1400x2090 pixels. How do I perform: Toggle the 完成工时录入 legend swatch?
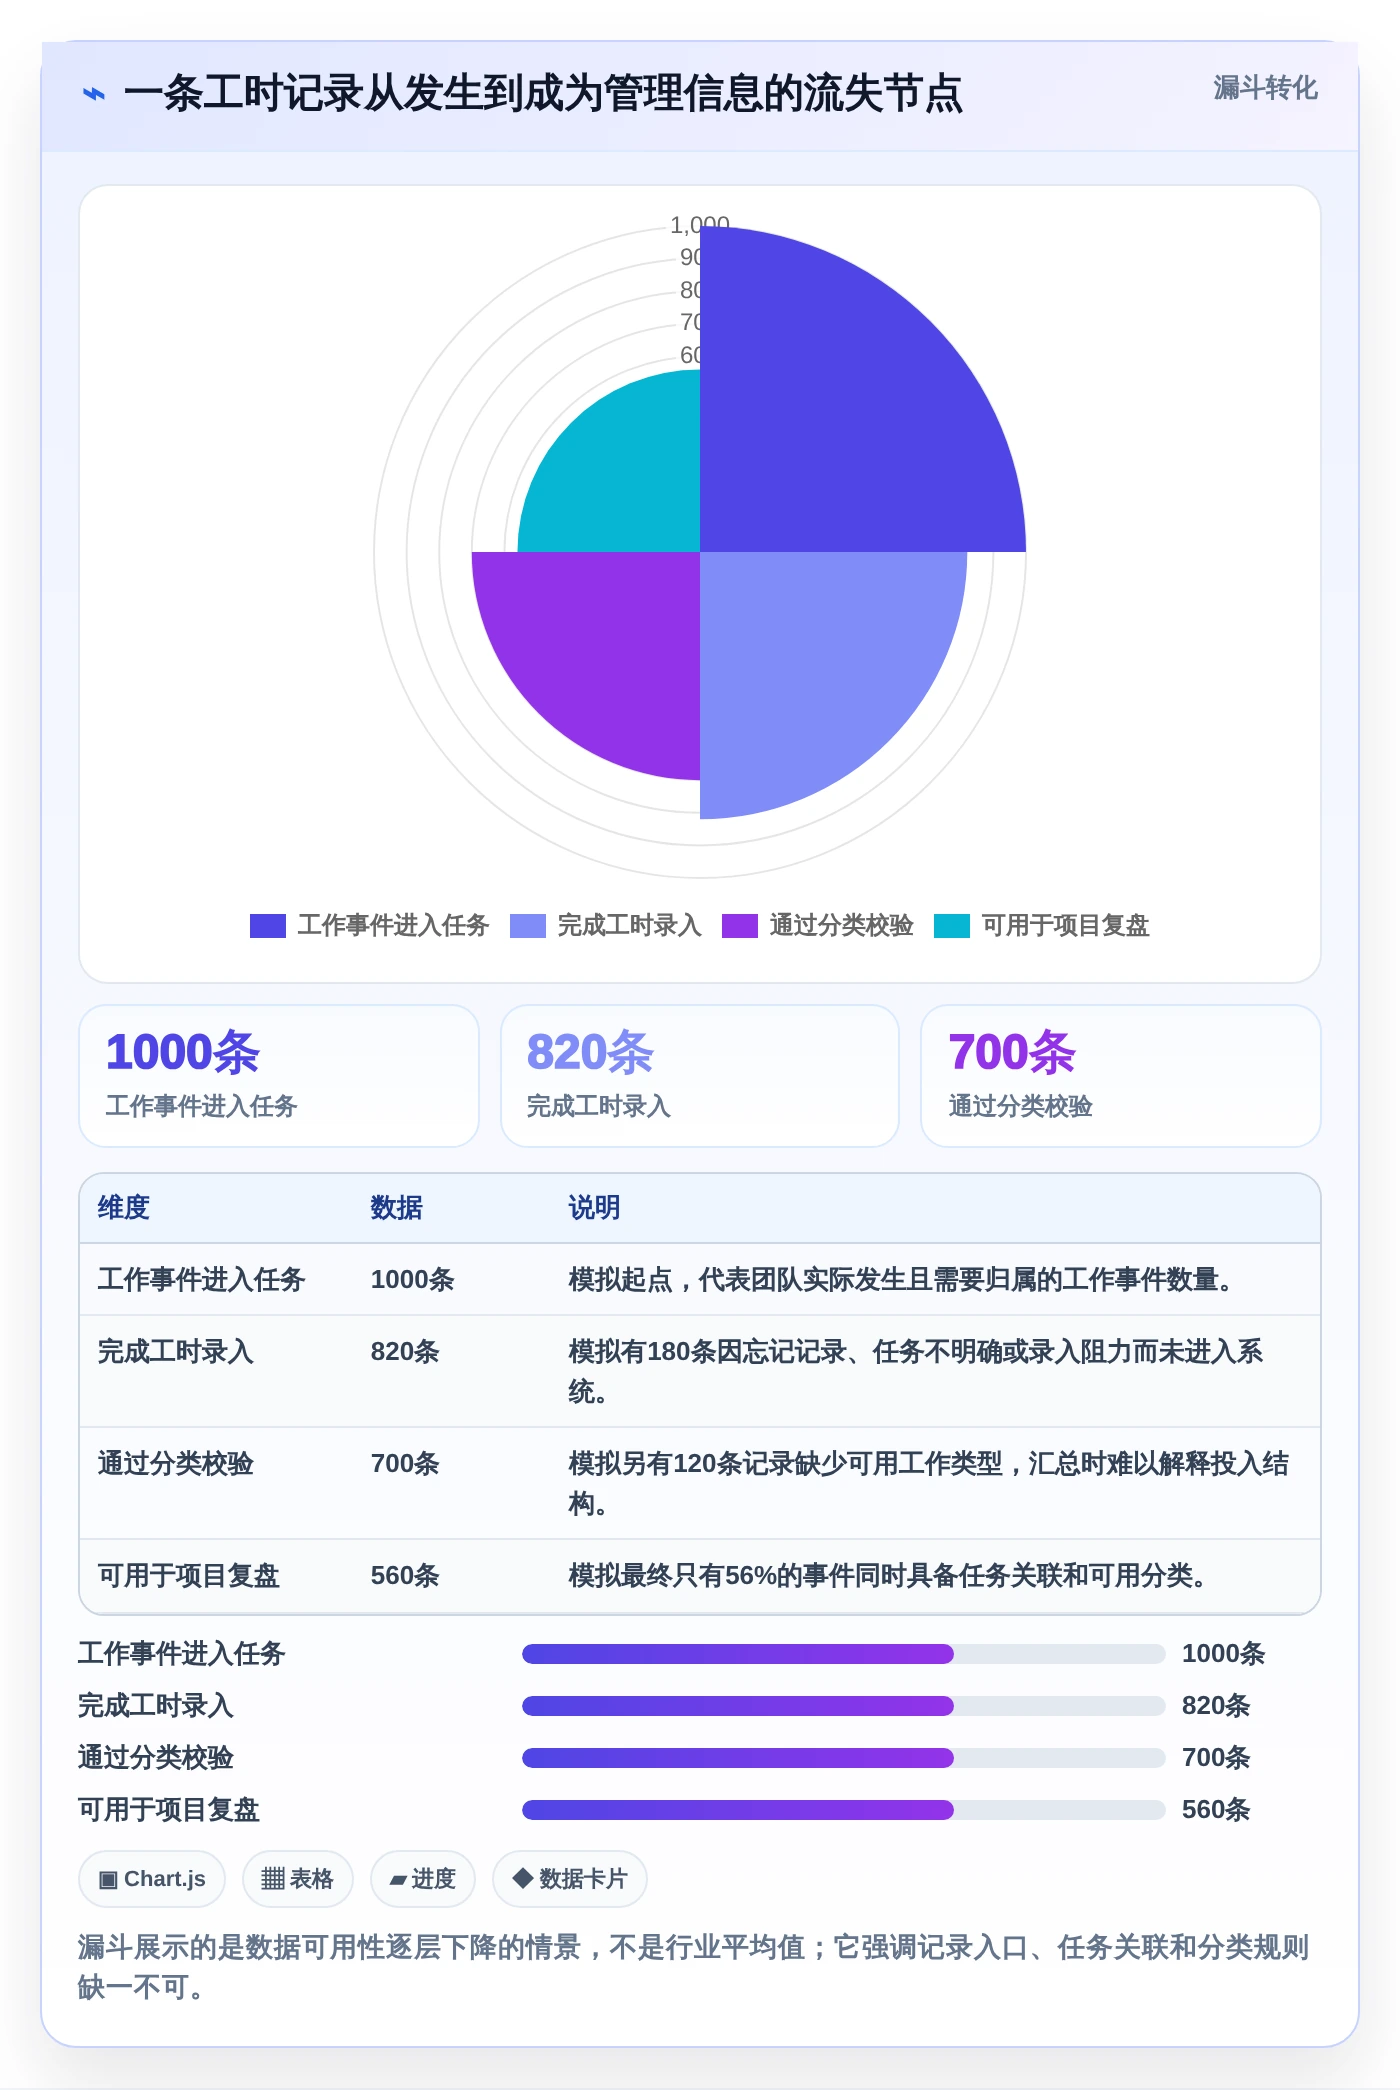coord(528,926)
